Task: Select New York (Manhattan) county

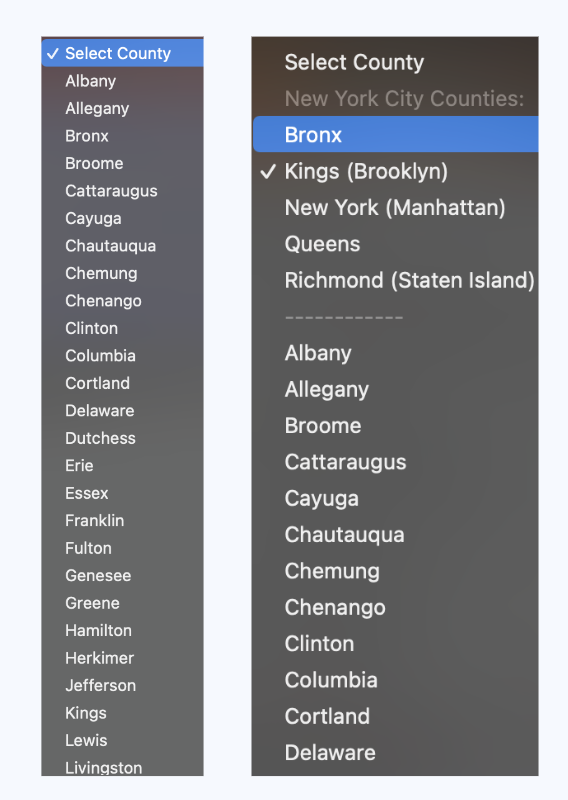Action: tap(396, 207)
